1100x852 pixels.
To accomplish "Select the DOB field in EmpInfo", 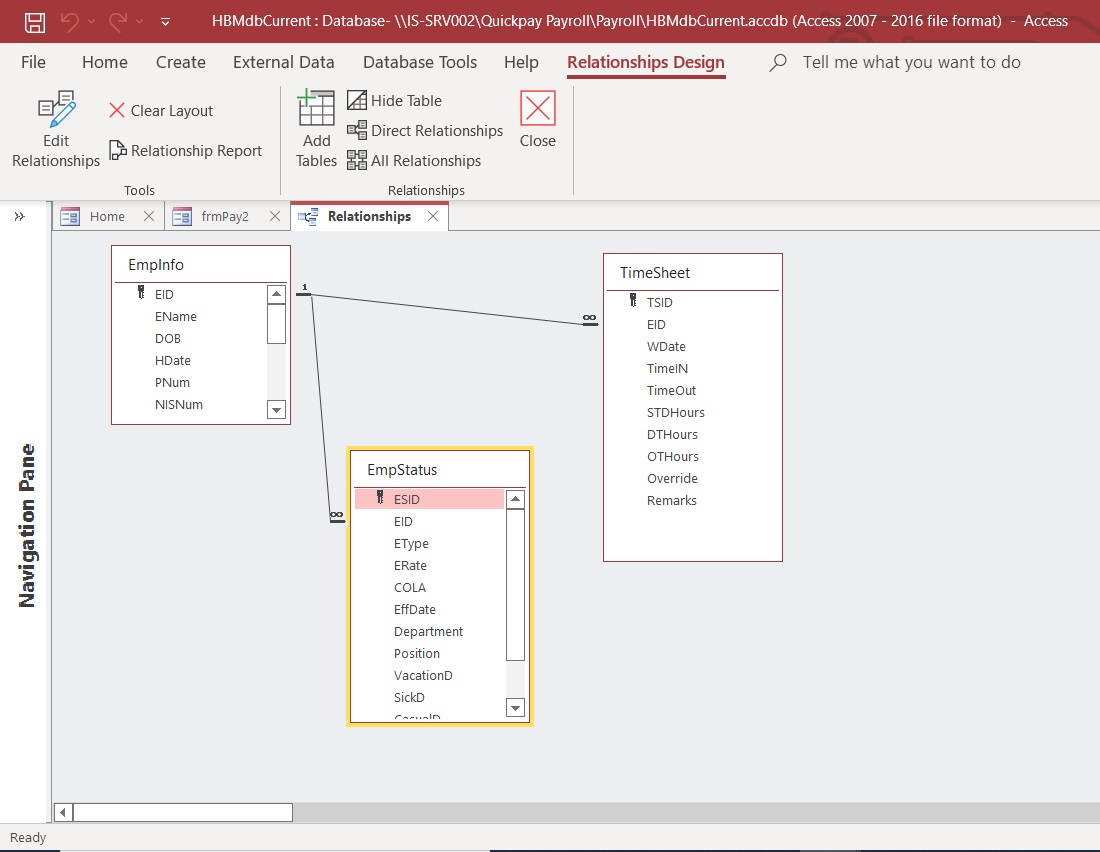I will click(x=168, y=338).
